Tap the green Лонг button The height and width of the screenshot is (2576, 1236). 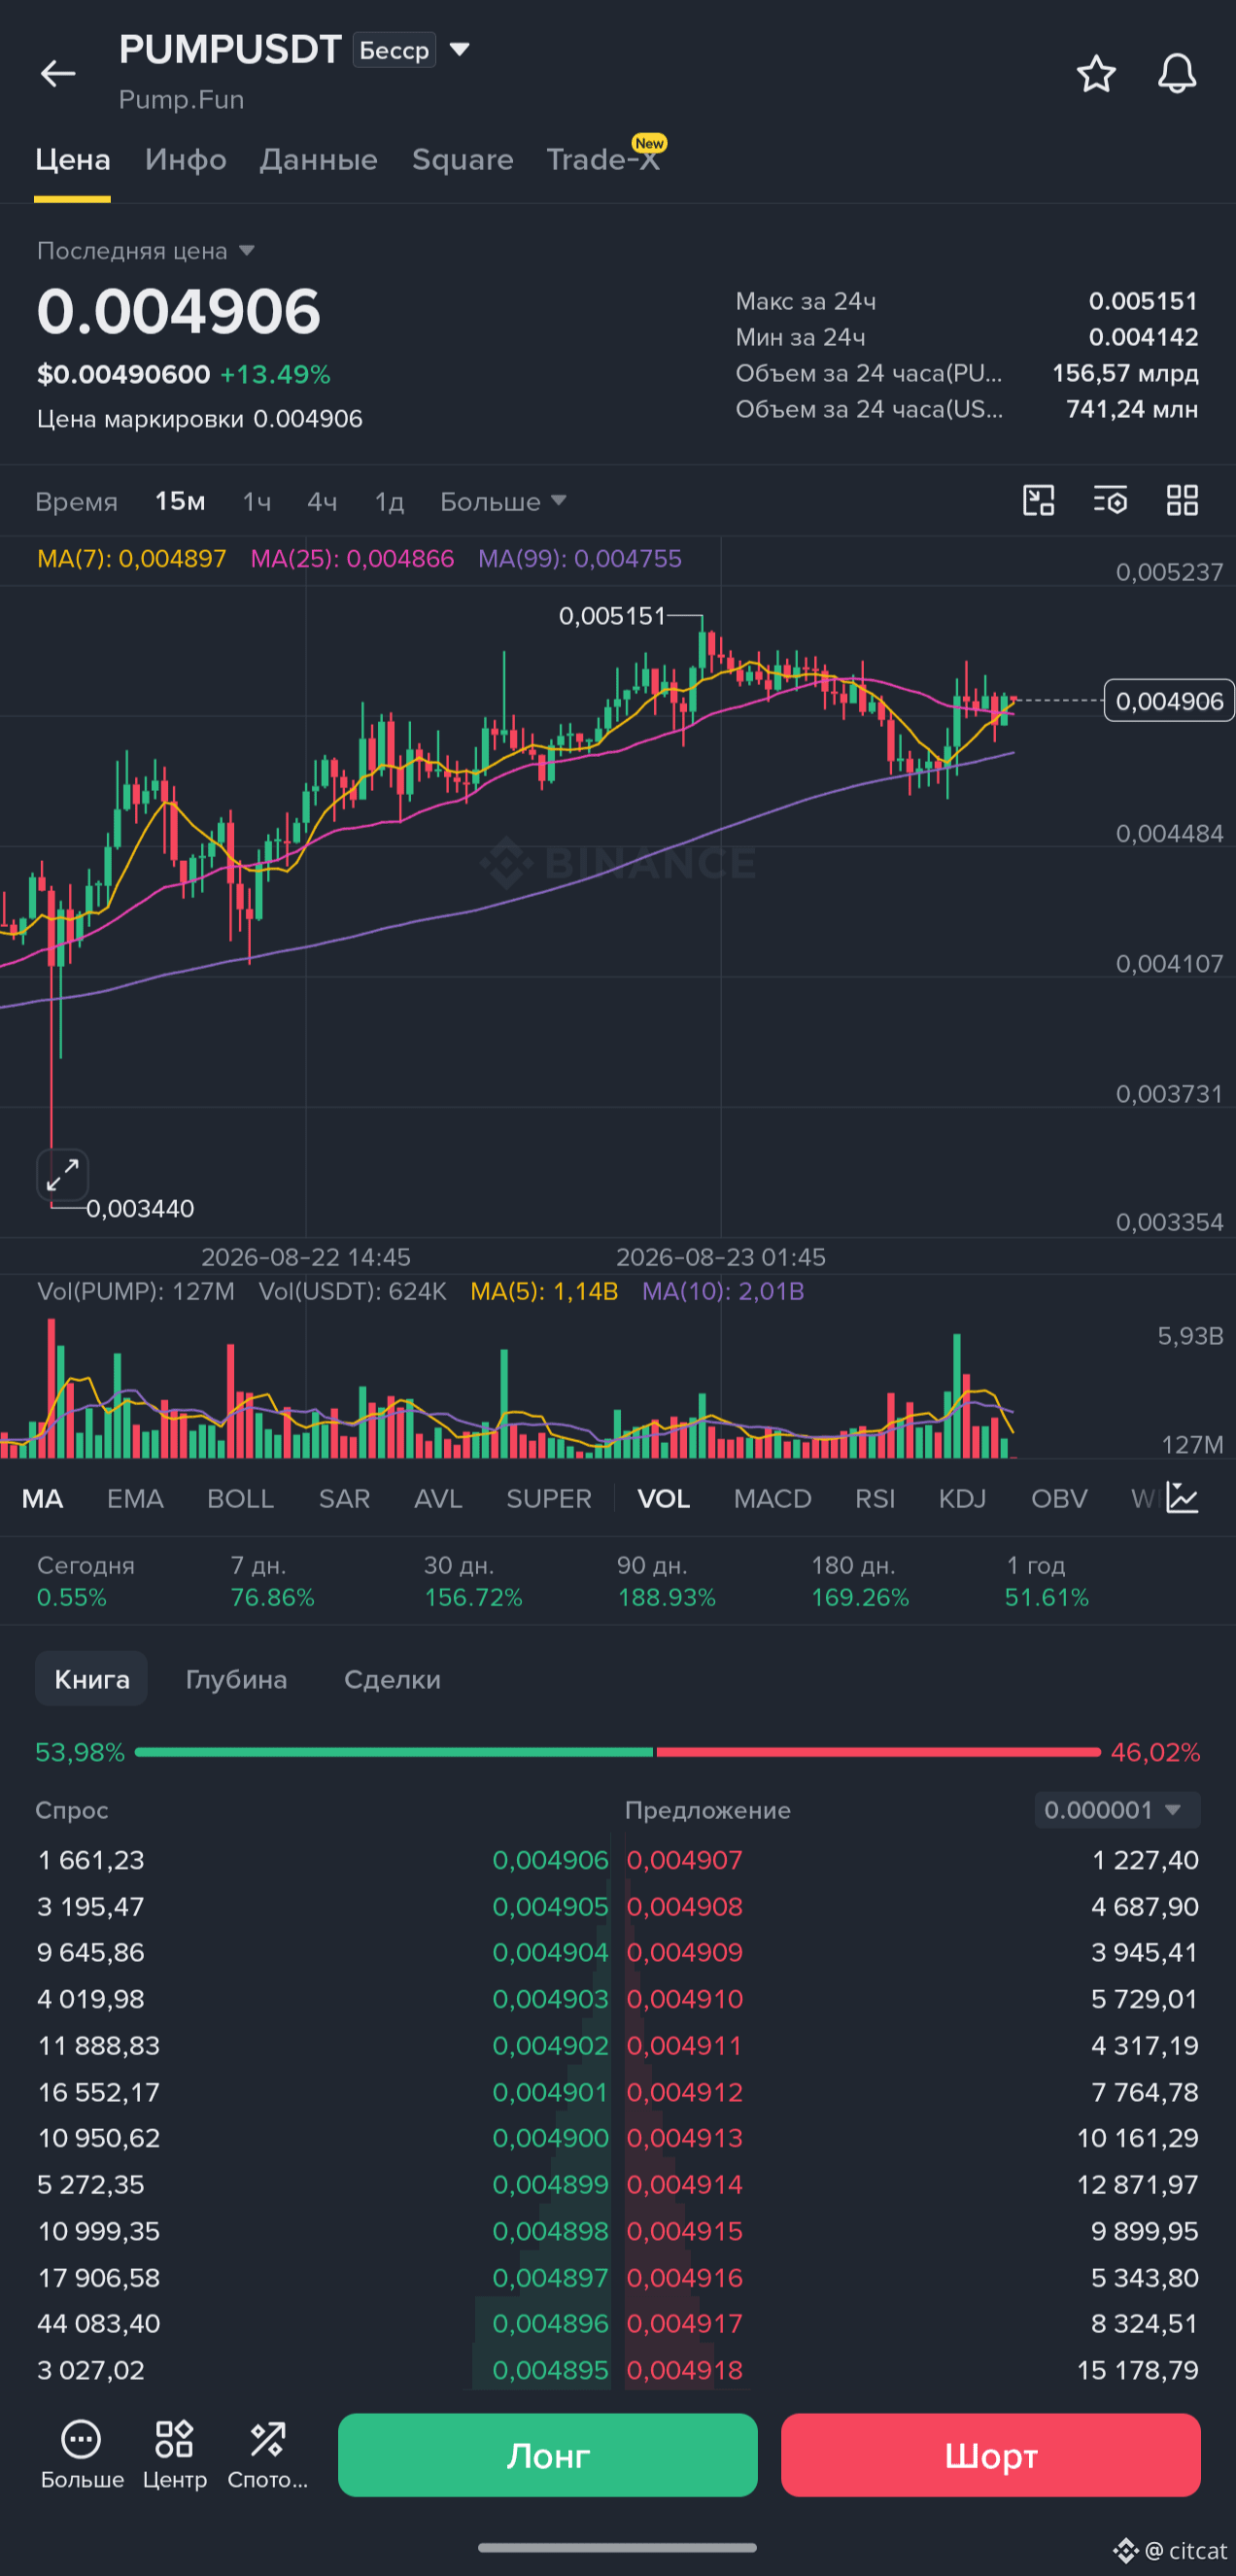(x=547, y=2455)
